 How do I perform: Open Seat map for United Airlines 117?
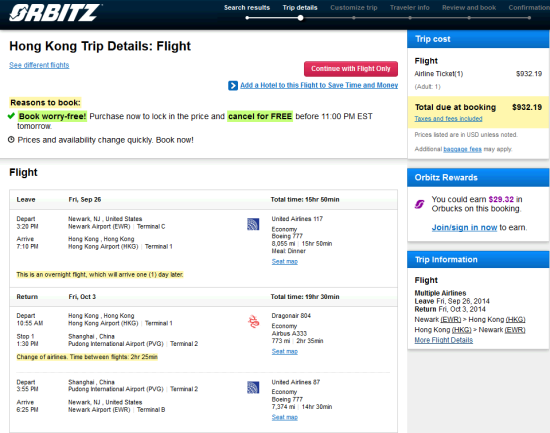click(284, 261)
